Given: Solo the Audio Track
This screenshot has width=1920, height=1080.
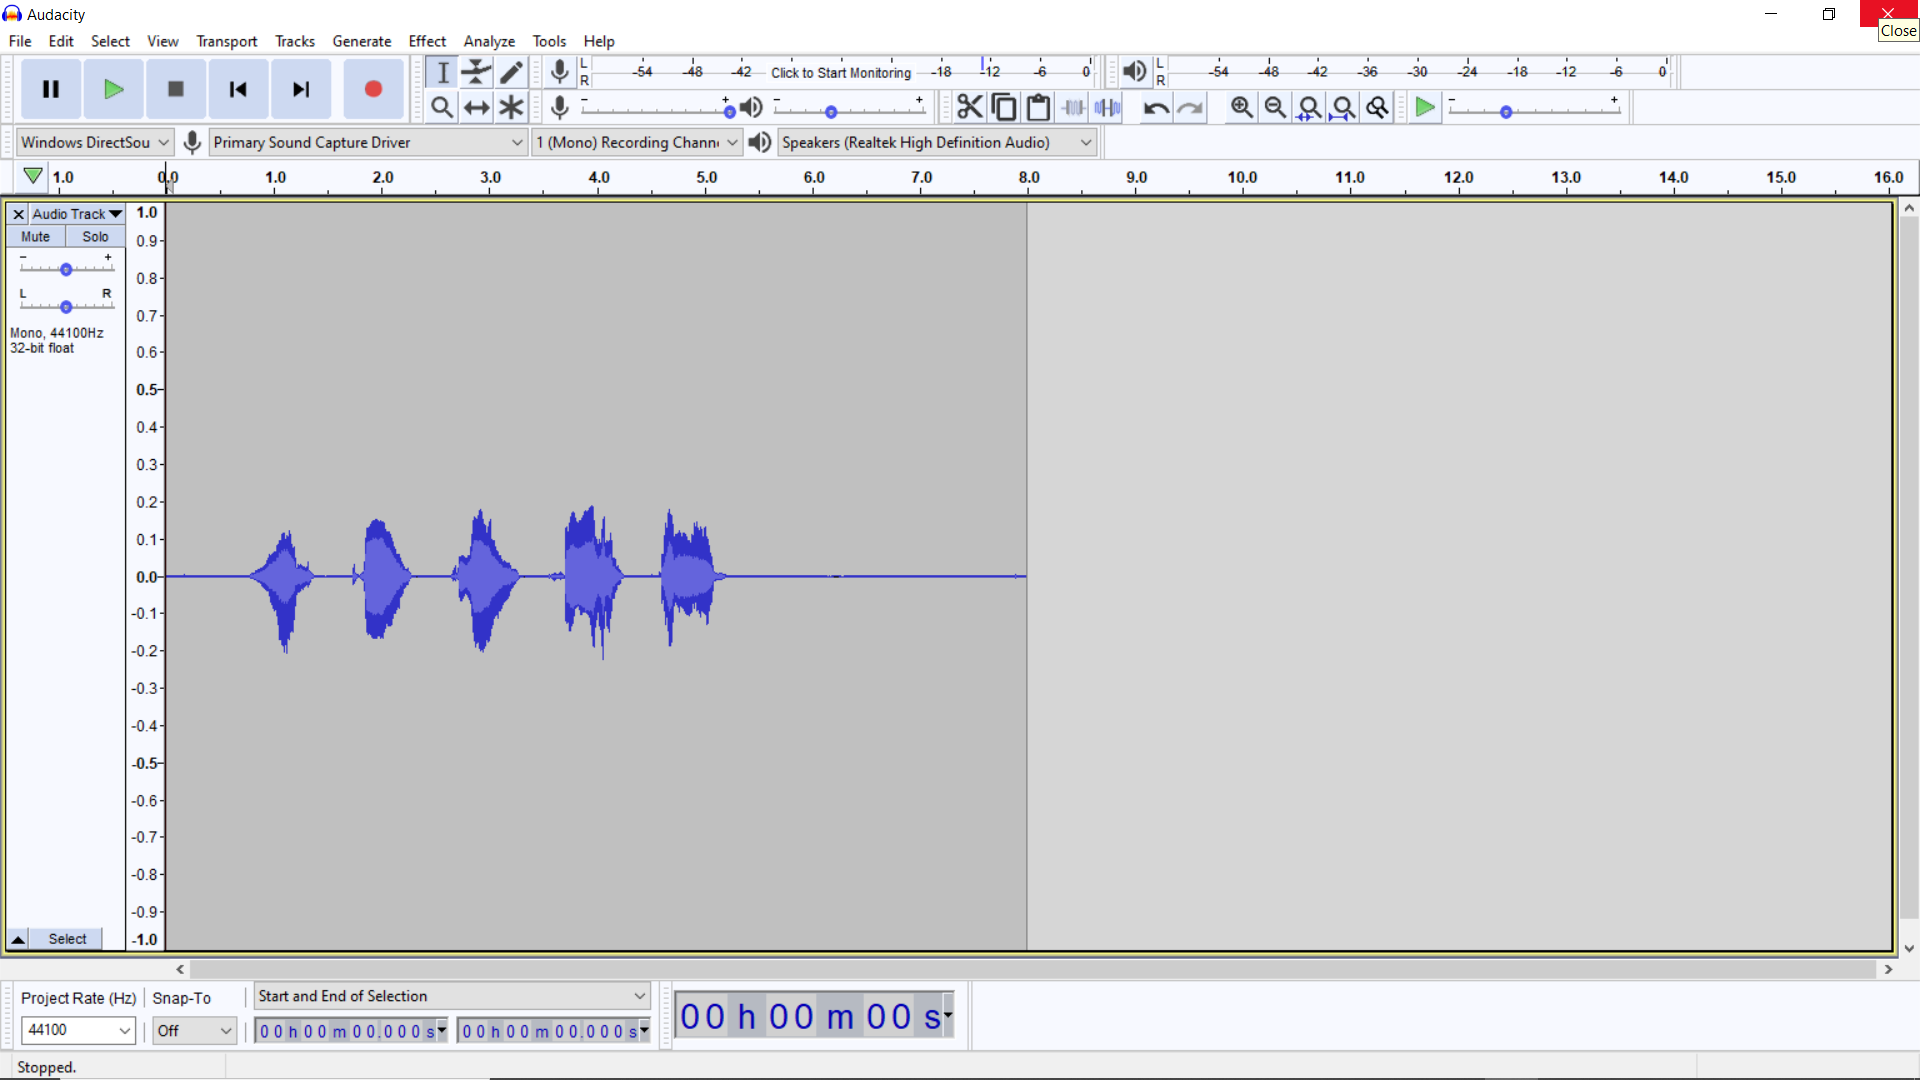Looking at the screenshot, I should click(95, 237).
